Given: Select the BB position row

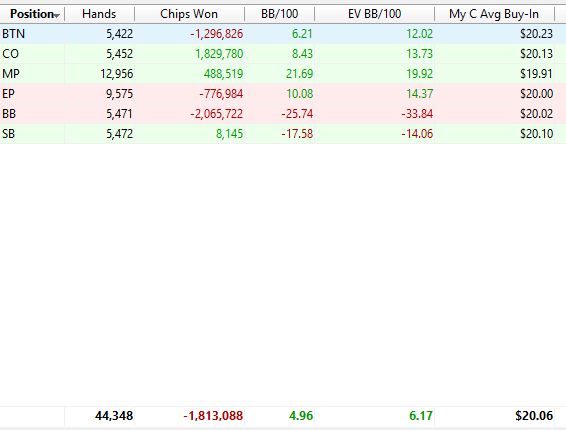Looking at the screenshot, I should pyautogui.click(x=283, y=114).
